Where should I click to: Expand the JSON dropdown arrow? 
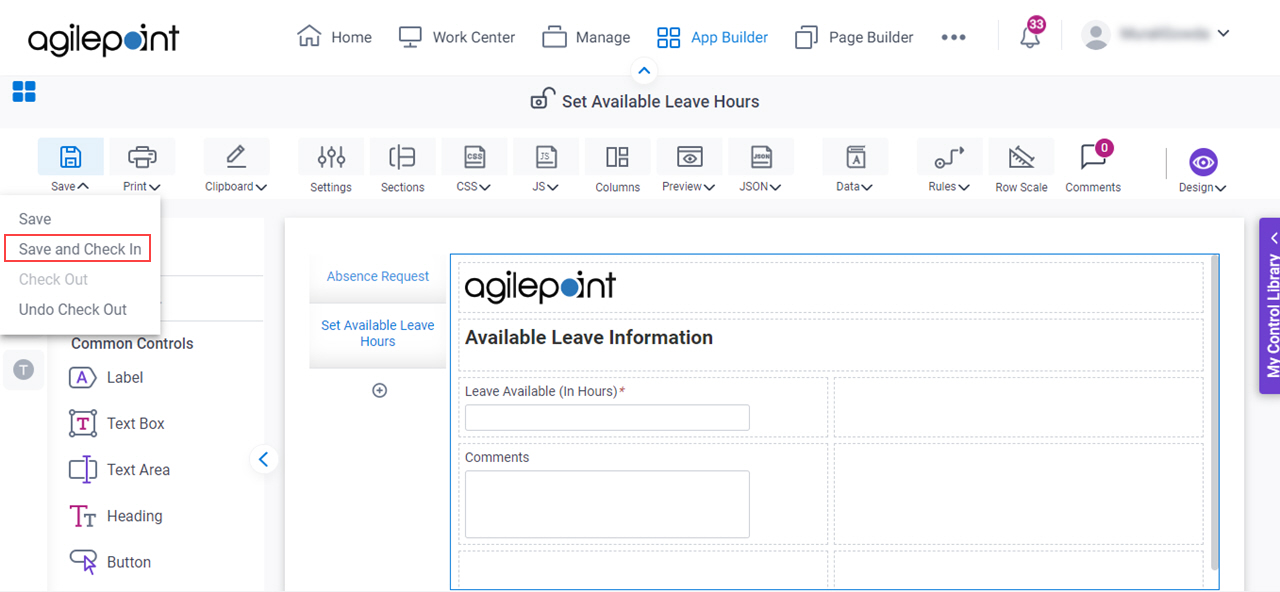tap(775, 186)
